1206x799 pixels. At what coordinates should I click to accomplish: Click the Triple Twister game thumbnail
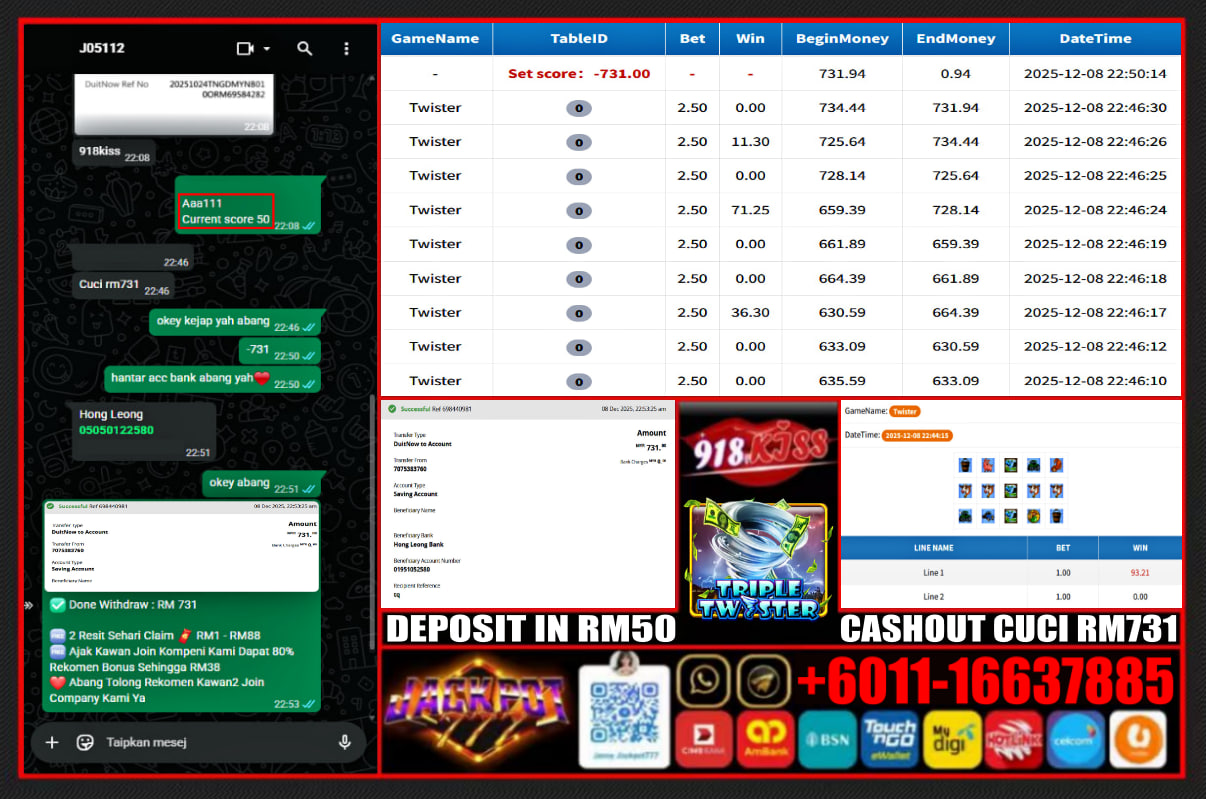pyautogui.click(x=757, y=558)
